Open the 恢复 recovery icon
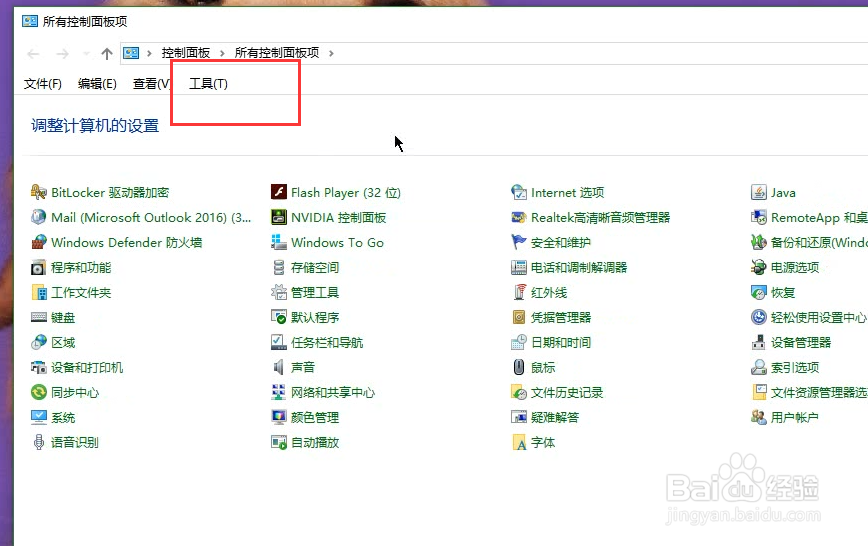The height and width of the screenshot is (546, 868). point(758,292)
